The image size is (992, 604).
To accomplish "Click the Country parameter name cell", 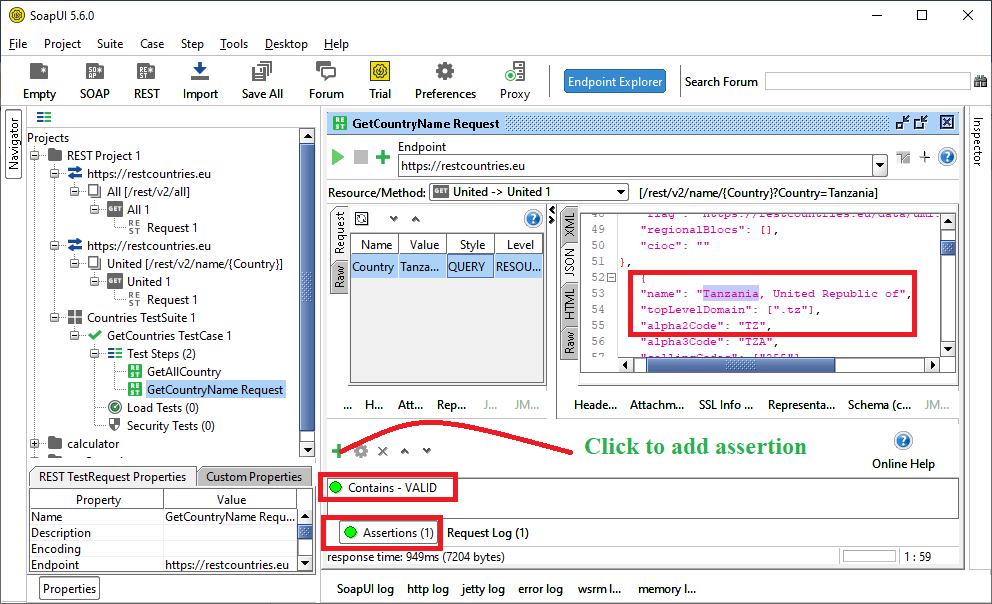I will tap(373, 267).
